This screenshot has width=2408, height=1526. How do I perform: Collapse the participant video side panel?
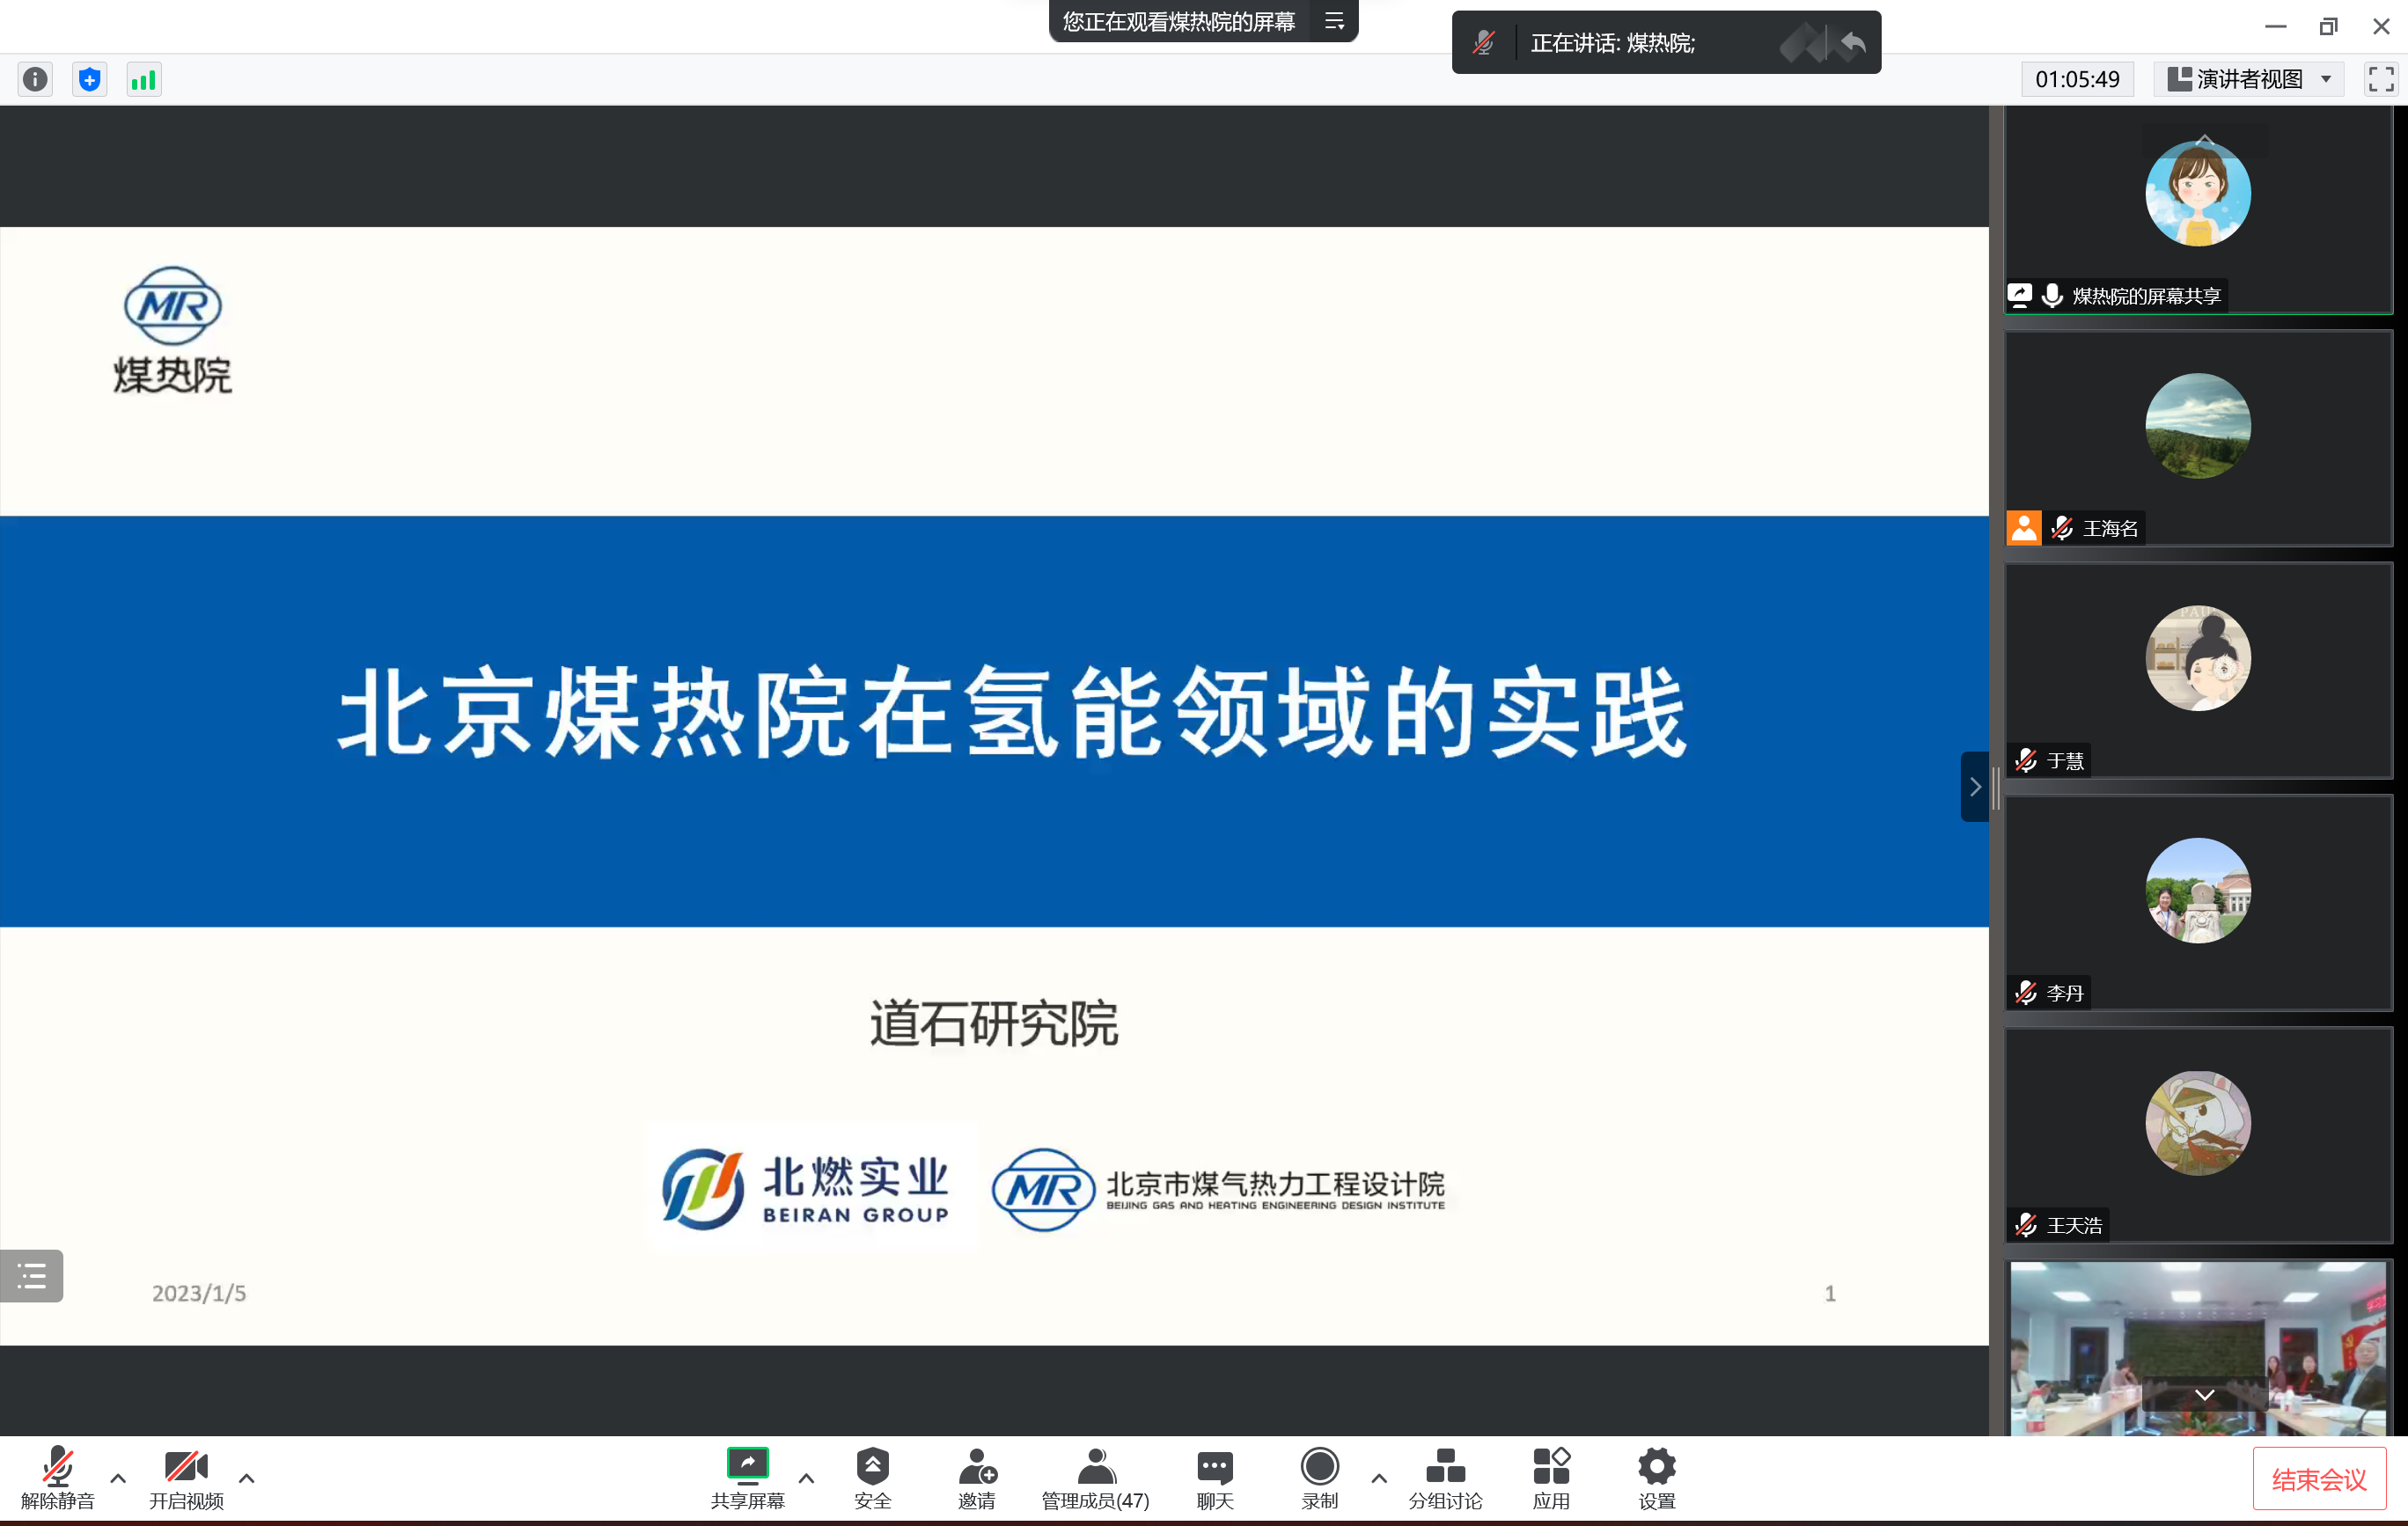pyautogui.click(x=1974, y=787)
